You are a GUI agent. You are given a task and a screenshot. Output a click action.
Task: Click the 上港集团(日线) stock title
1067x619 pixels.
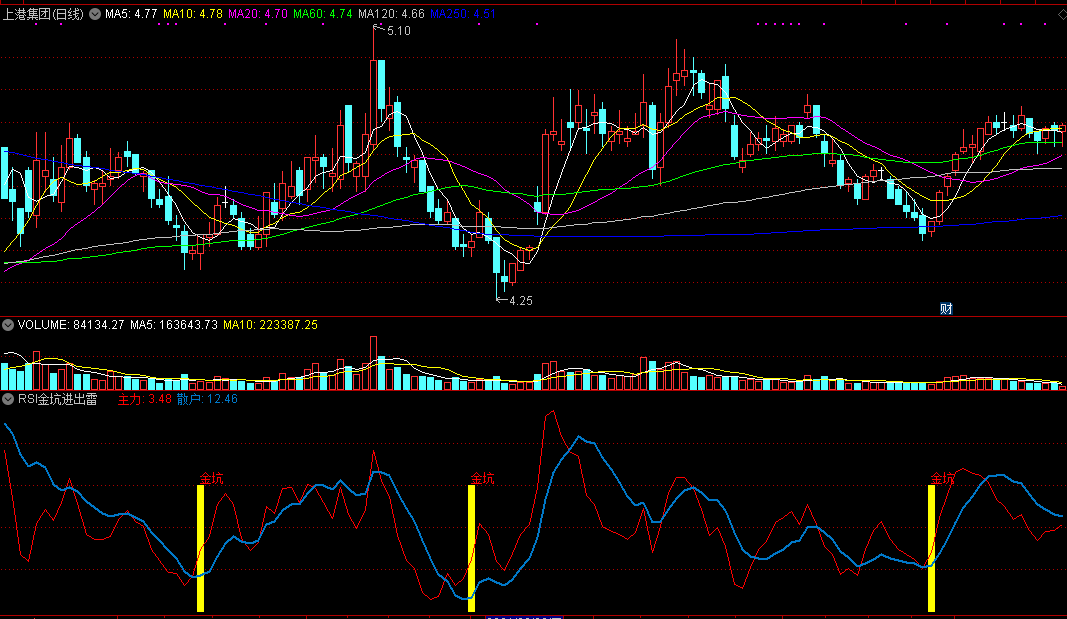(43, 14)
